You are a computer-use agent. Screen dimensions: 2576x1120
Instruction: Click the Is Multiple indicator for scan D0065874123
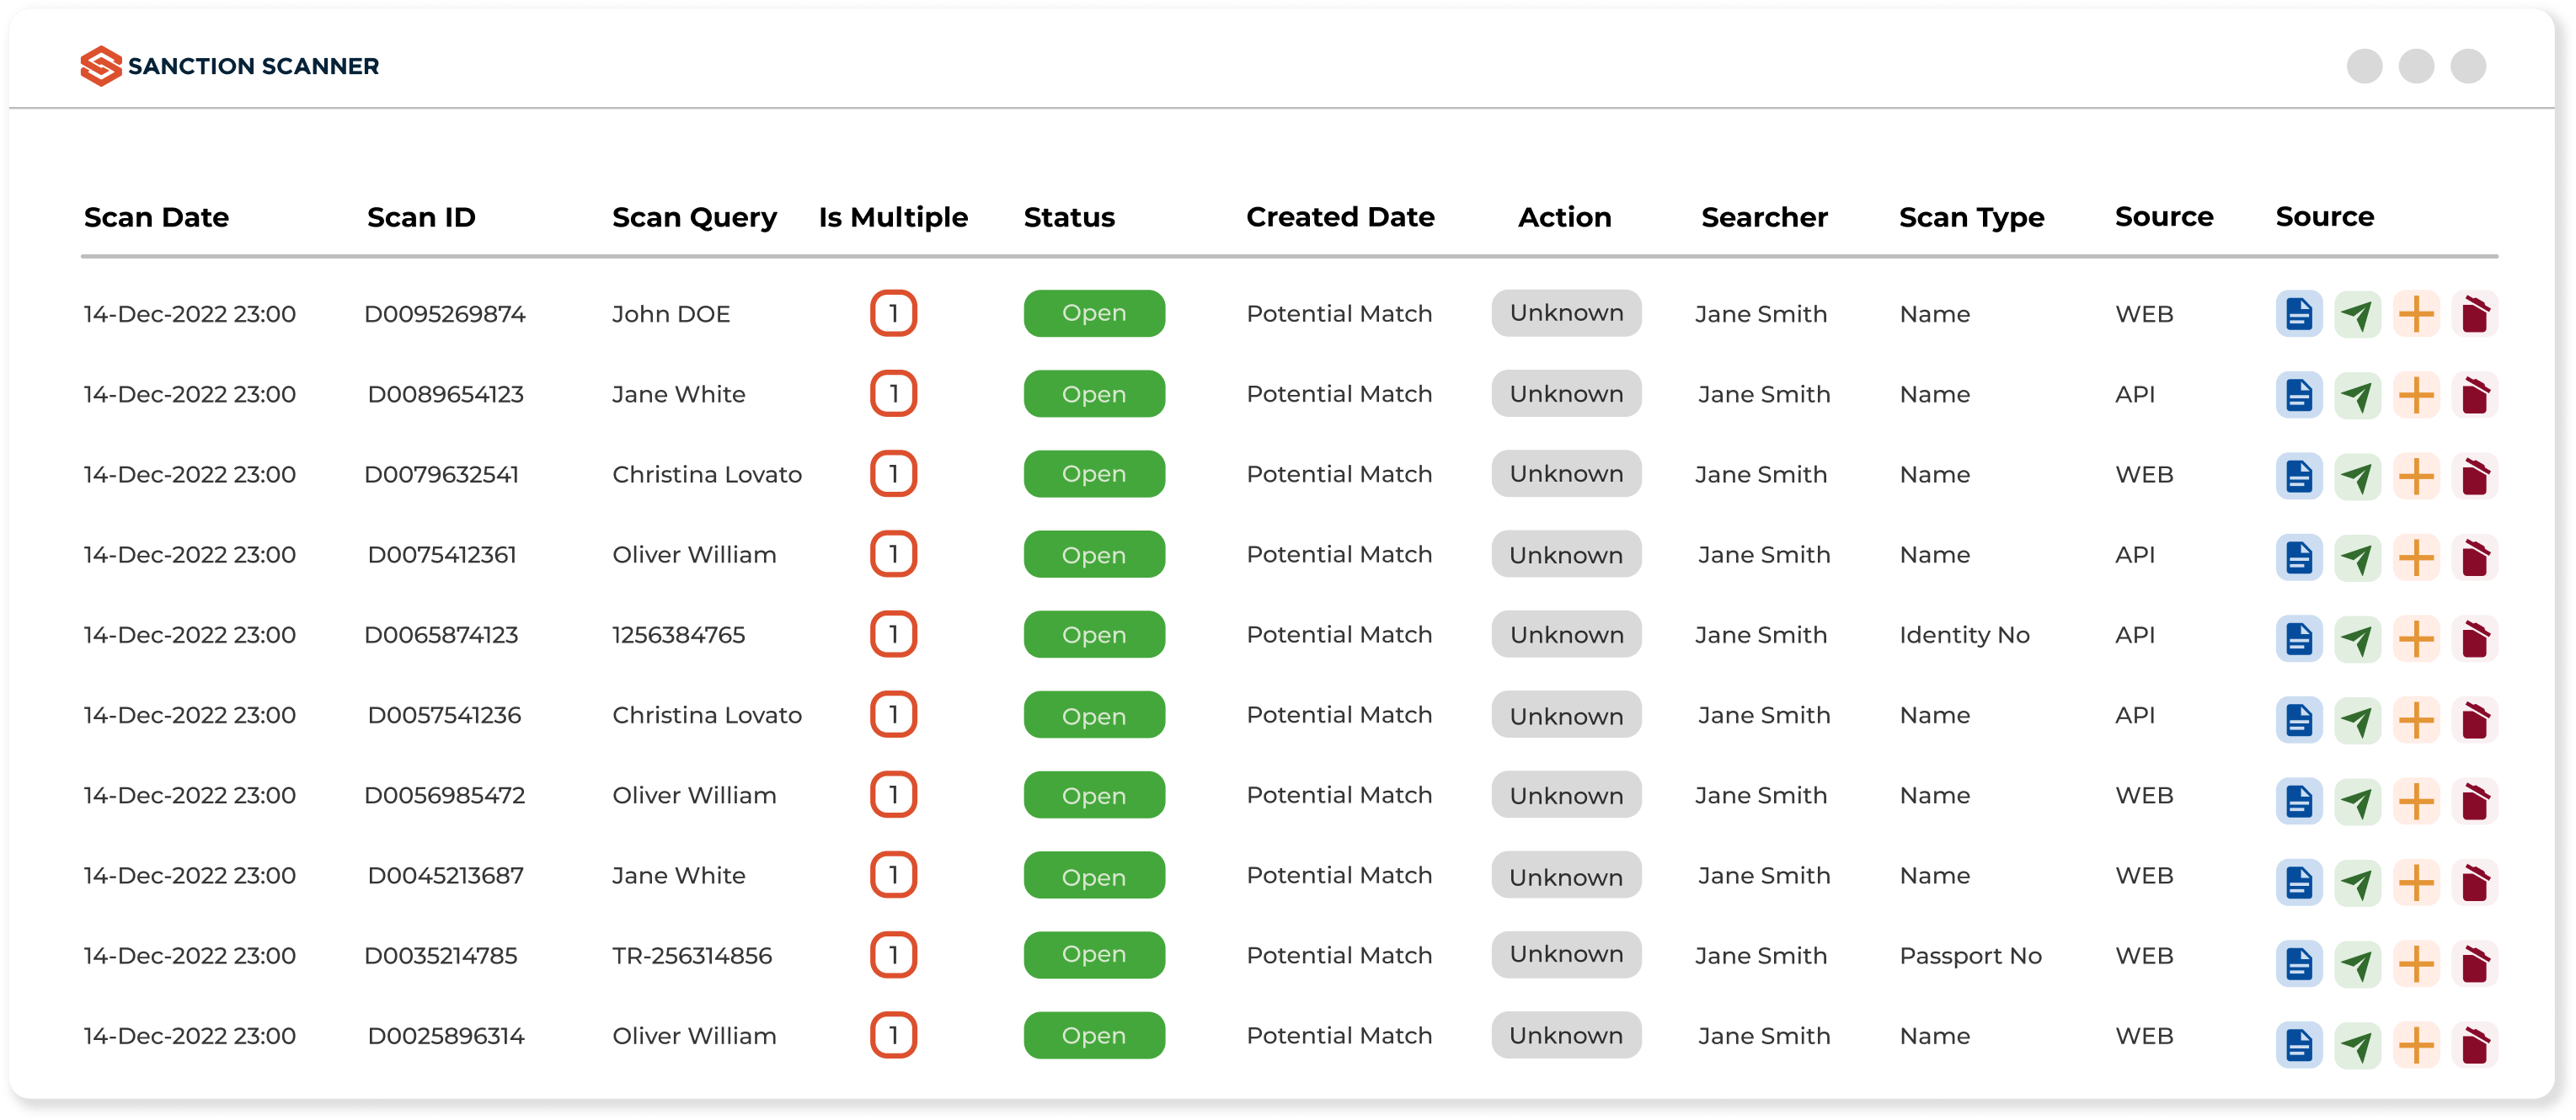click(x=893, y=634)
